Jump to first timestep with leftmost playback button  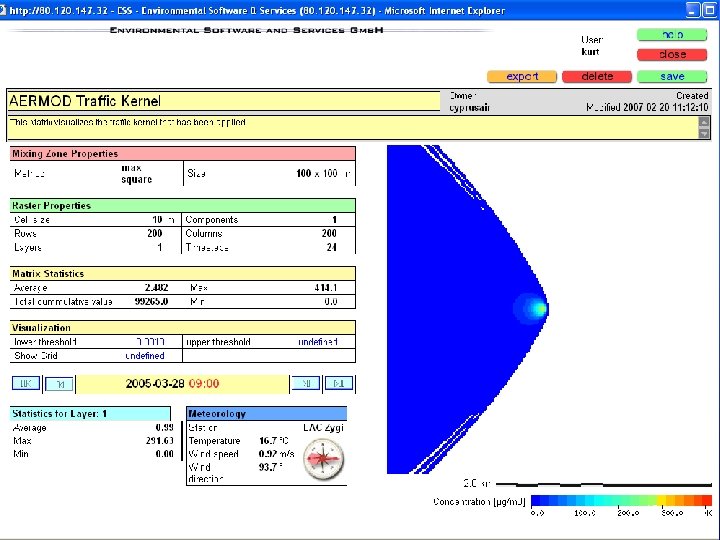point(25,383)
